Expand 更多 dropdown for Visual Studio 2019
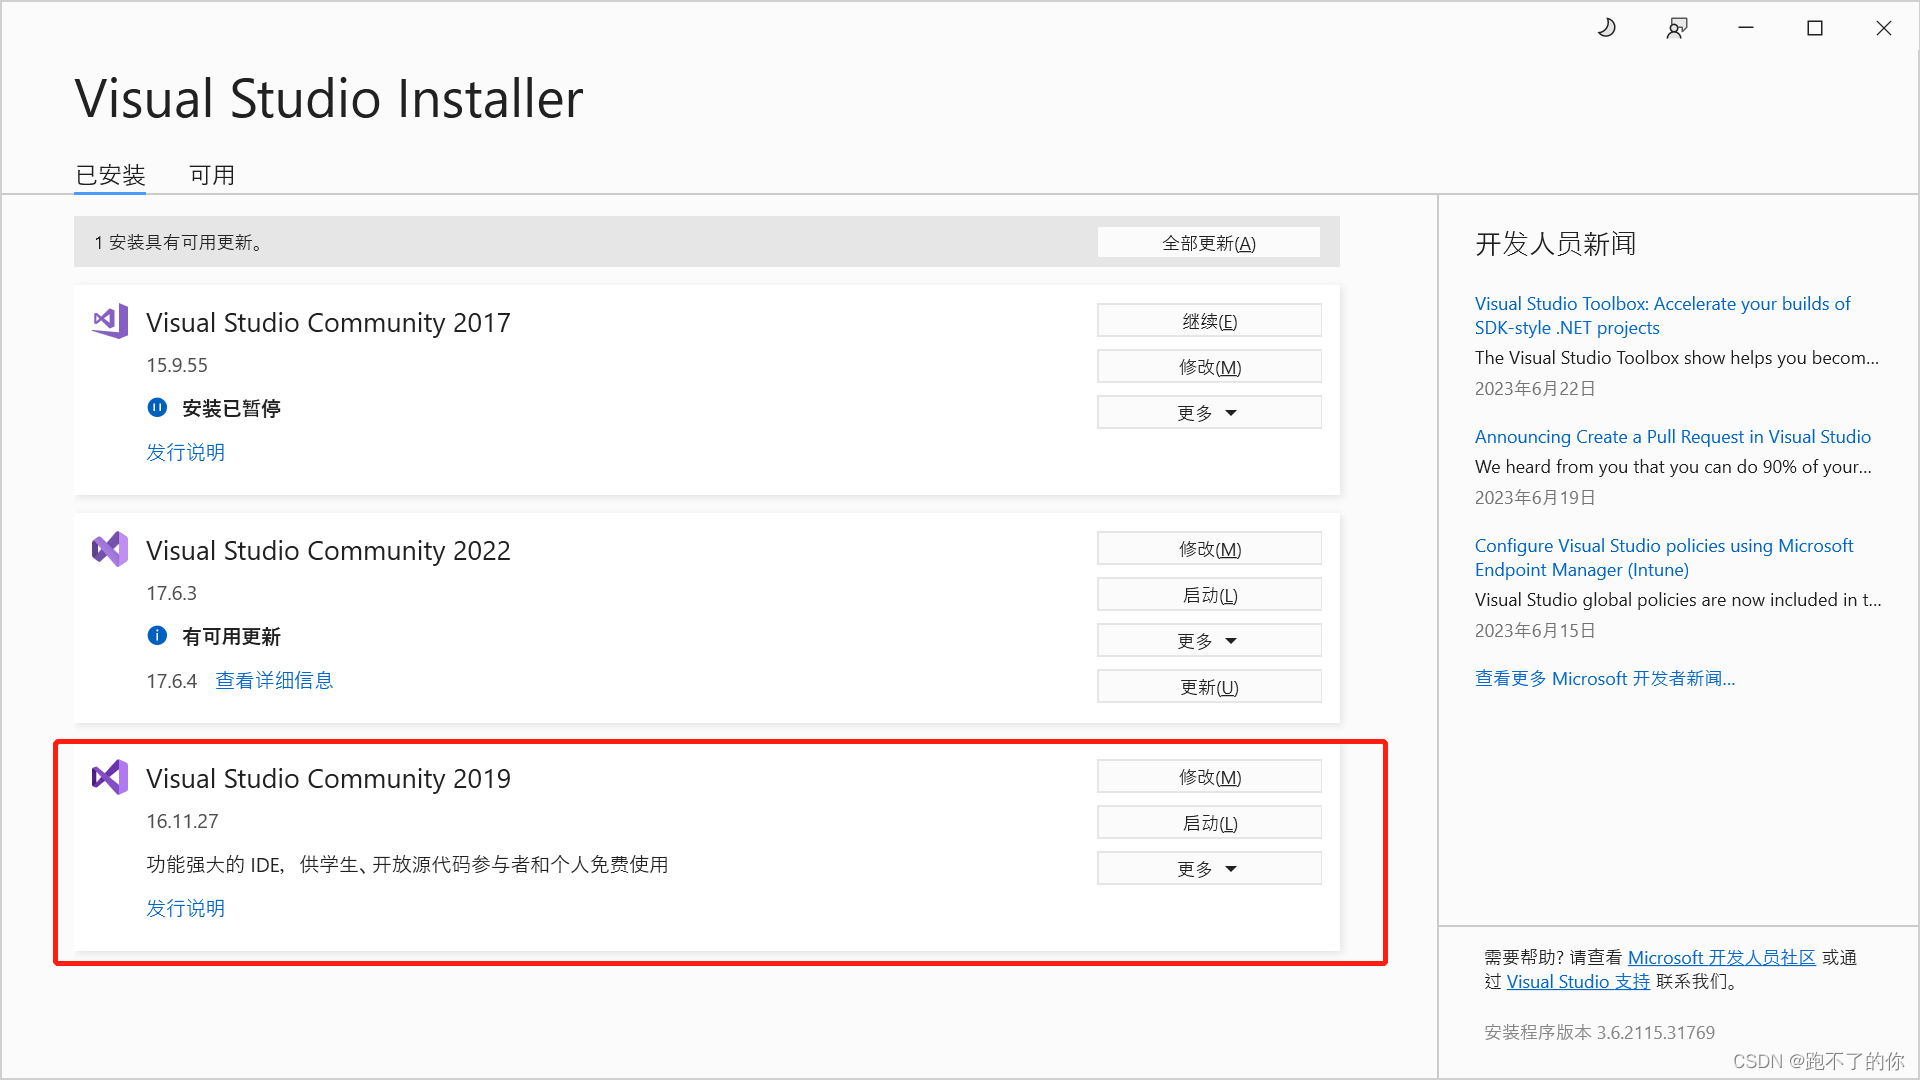This screenshot has height=1080, width=1920. [x=1209, y=869]
